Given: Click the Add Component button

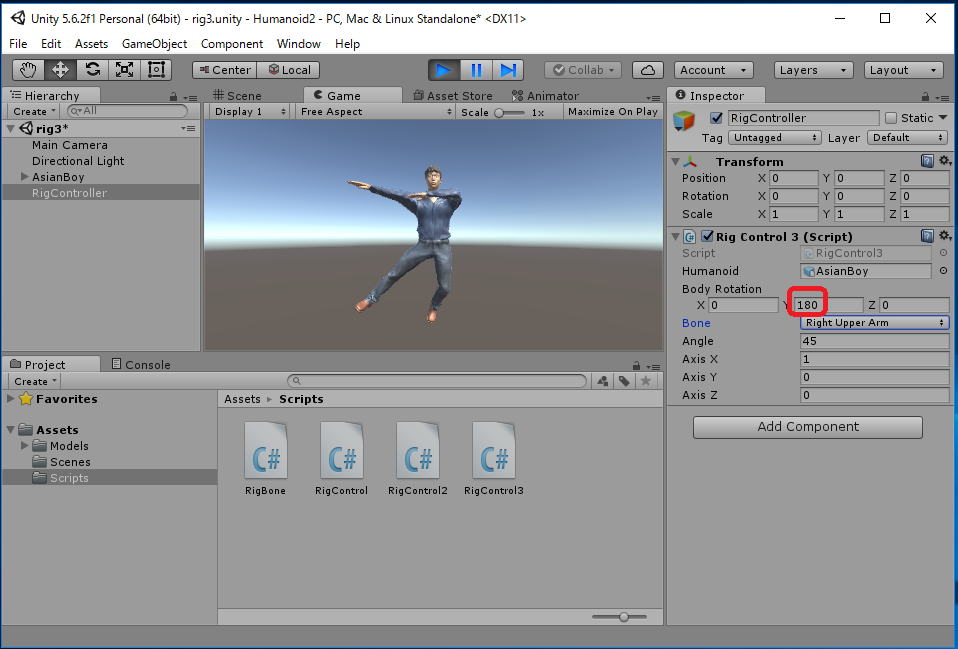Looking at the screenshot, I should click(x=807, y=427).
